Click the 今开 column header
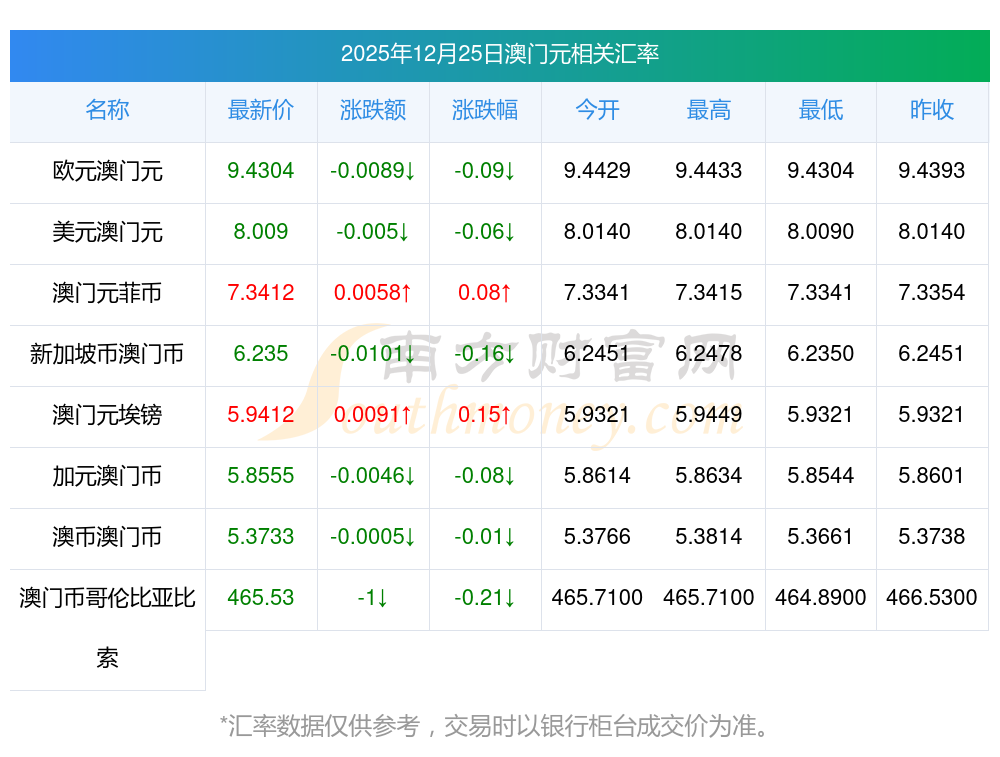 click(597, 111)
